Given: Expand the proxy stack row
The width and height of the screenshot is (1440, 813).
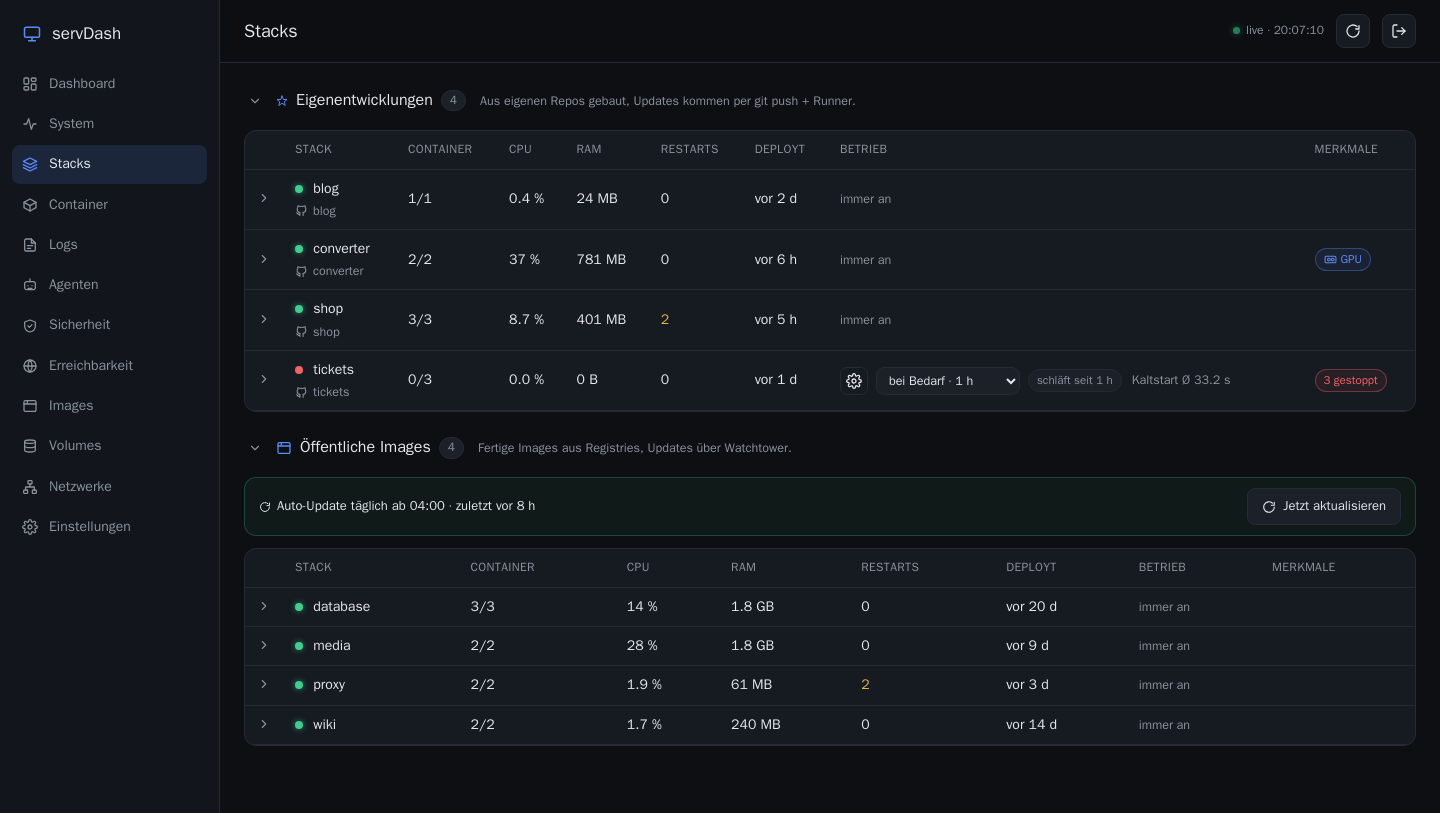Looking at the screenshot, I should click(264, 684).
